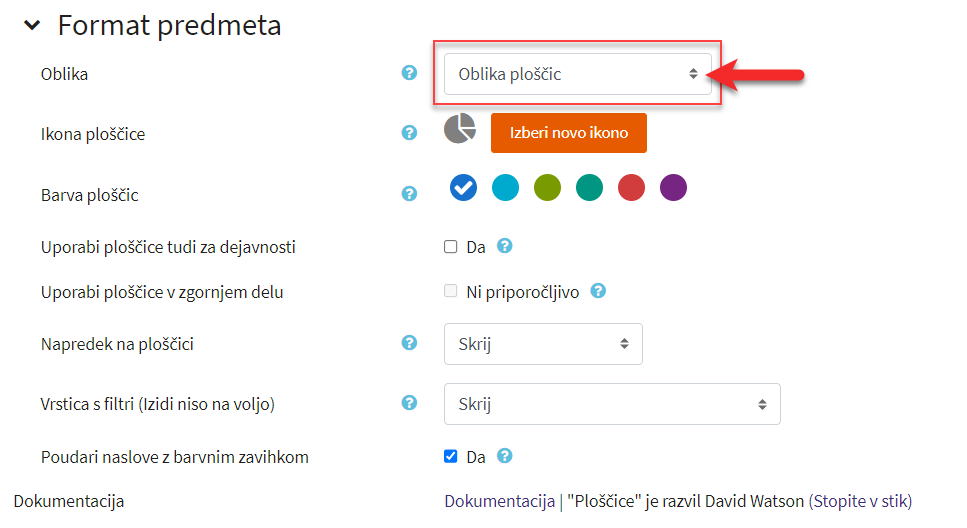967x528 pixels.
Task: Toggle Ni priporočljivo checkbox
Action: 451,291
